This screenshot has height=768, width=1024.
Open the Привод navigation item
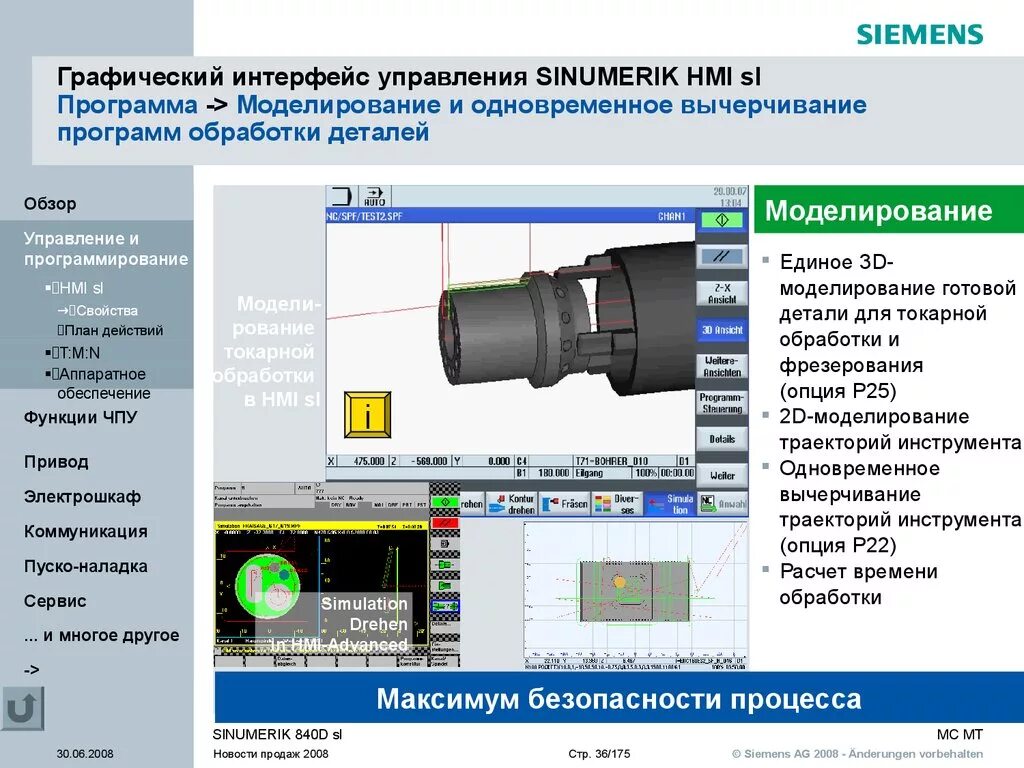pyautogui.click(x=56, y=462)
